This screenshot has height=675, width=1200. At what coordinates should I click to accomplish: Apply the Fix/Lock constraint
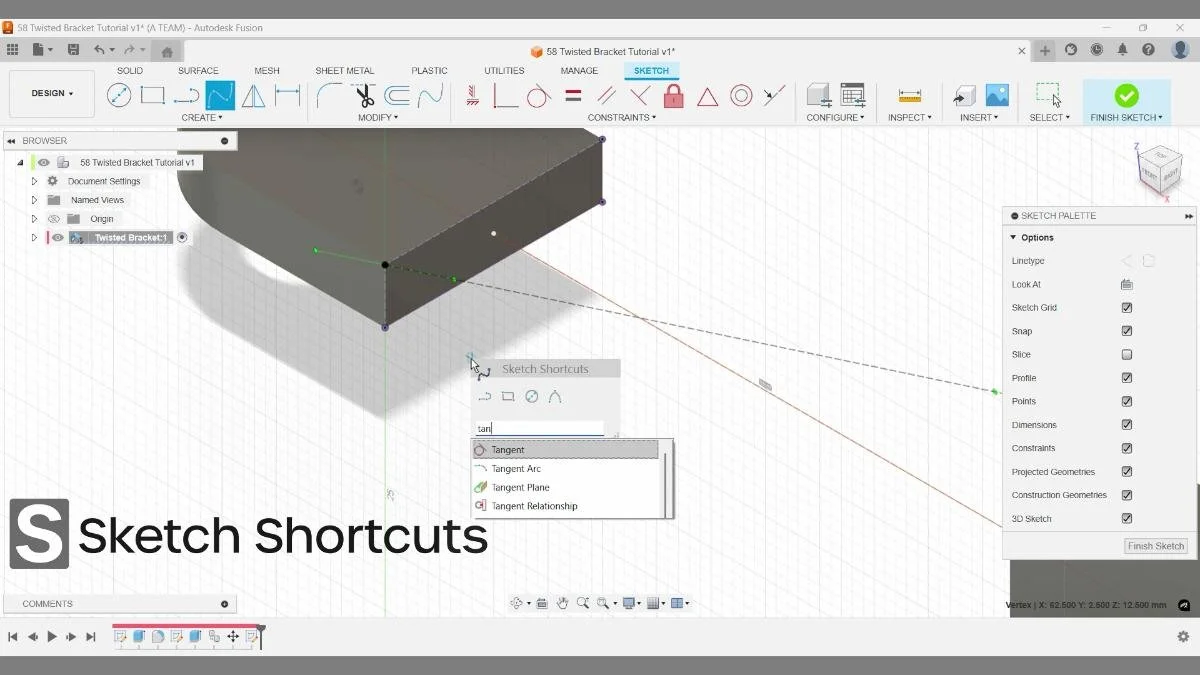pyautogui.click(x=674, y=95)
